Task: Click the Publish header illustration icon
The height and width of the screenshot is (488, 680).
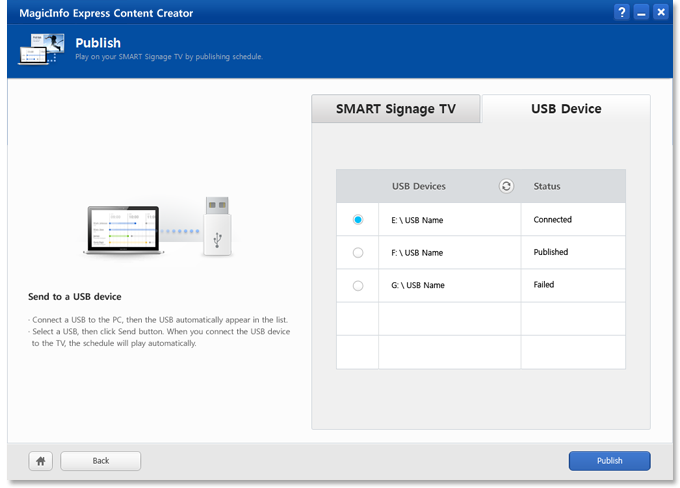Action: click(x=41, y=49)
